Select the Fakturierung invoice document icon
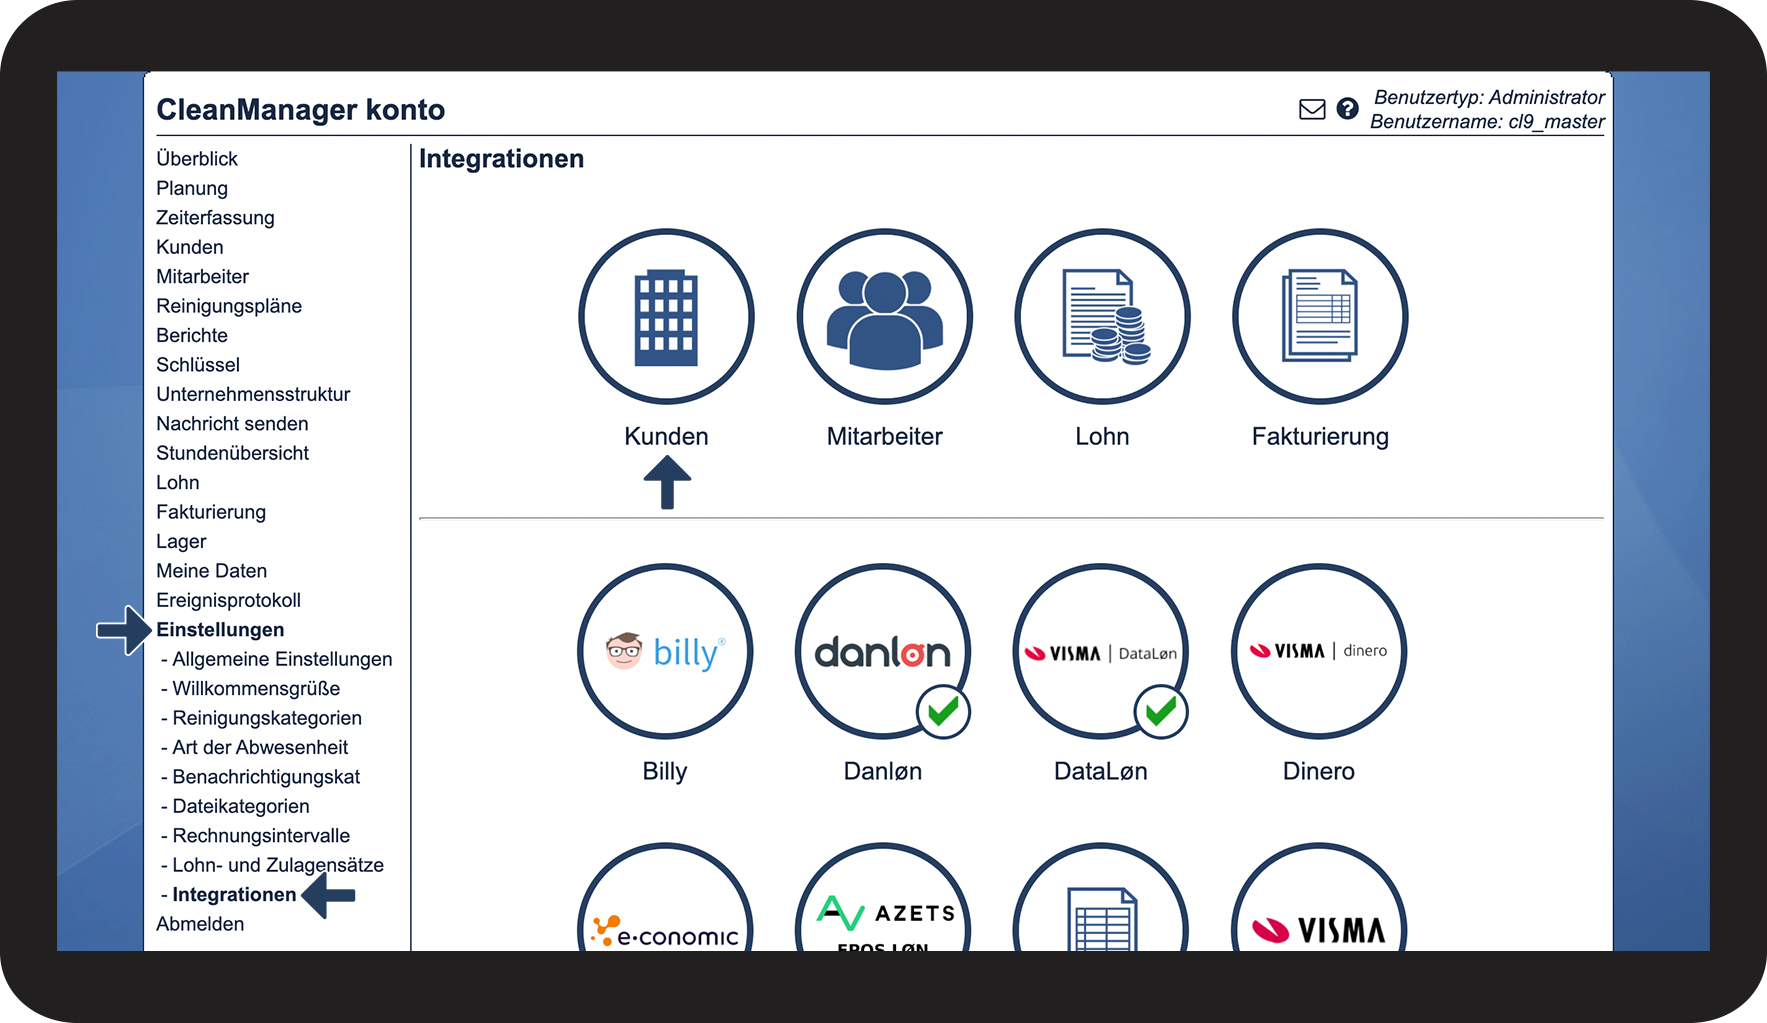 [1320, 317]
